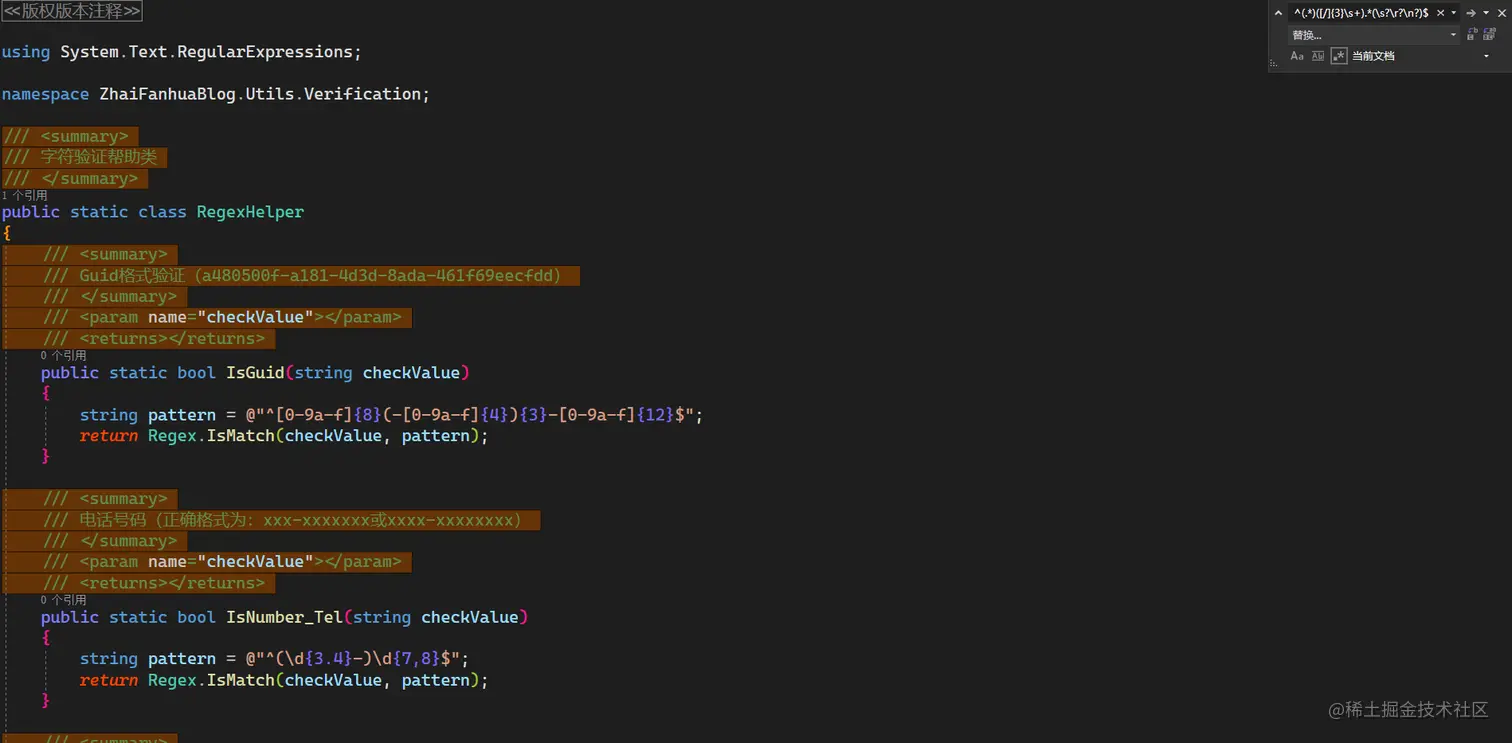Click the Guid格式验证 comment line
Screen dimensions: 1512x743
pyautogui.click(x=302, y=275)
